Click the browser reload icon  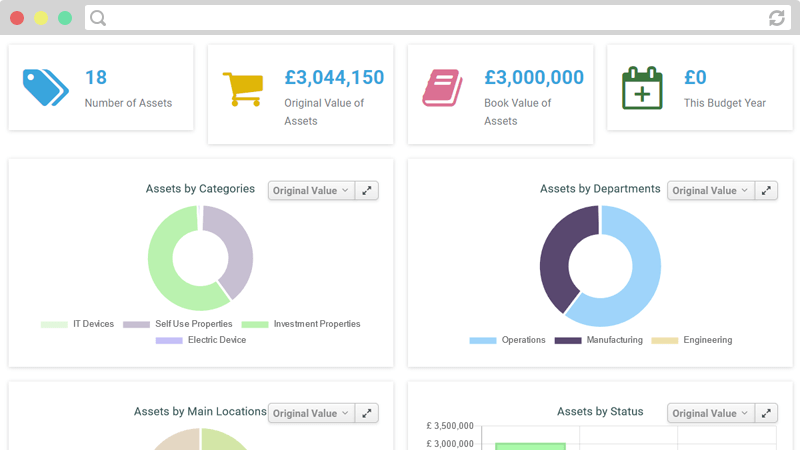tap(777, 18)
